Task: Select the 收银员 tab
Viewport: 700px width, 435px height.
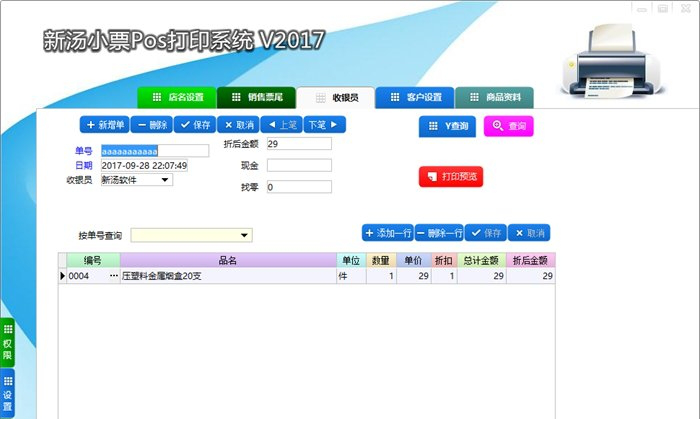Action: click(x=336, y=98)
